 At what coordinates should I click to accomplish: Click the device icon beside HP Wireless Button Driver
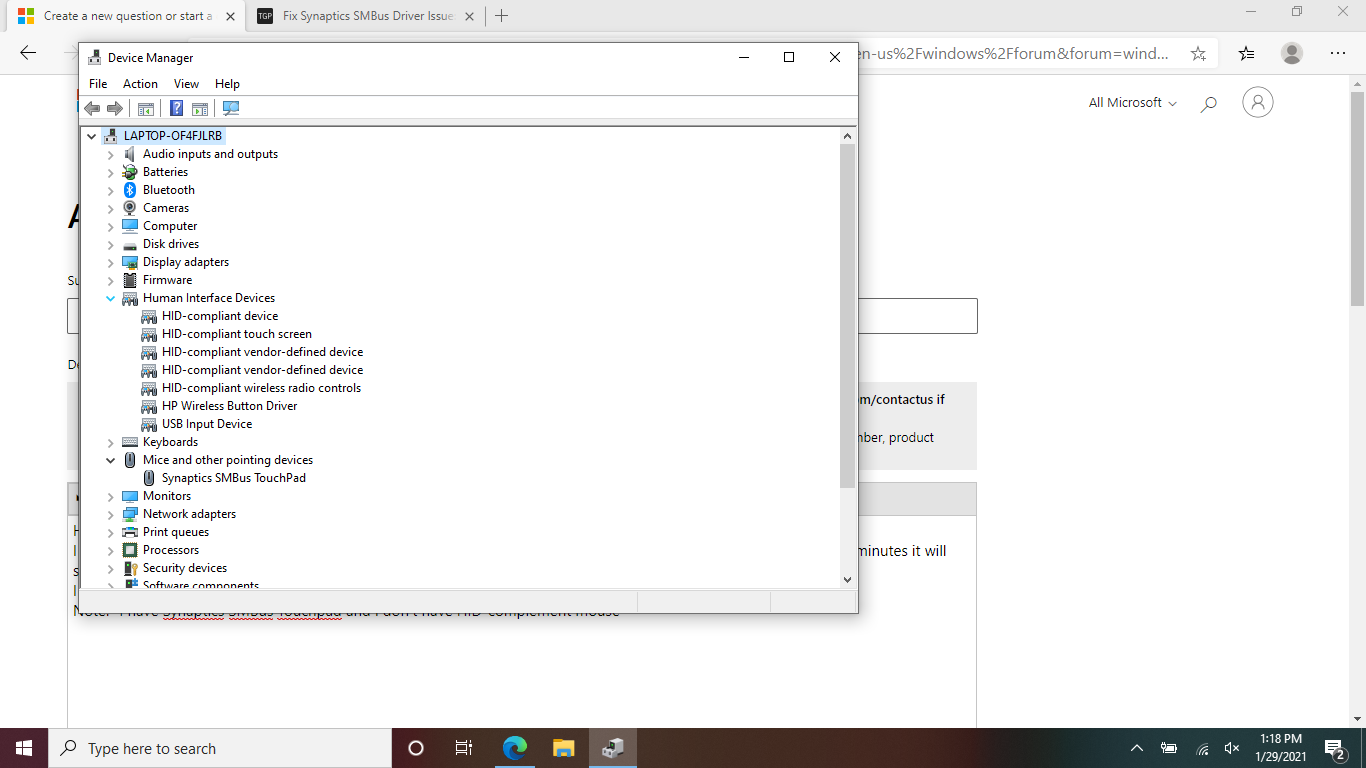[x=149, y=406]
